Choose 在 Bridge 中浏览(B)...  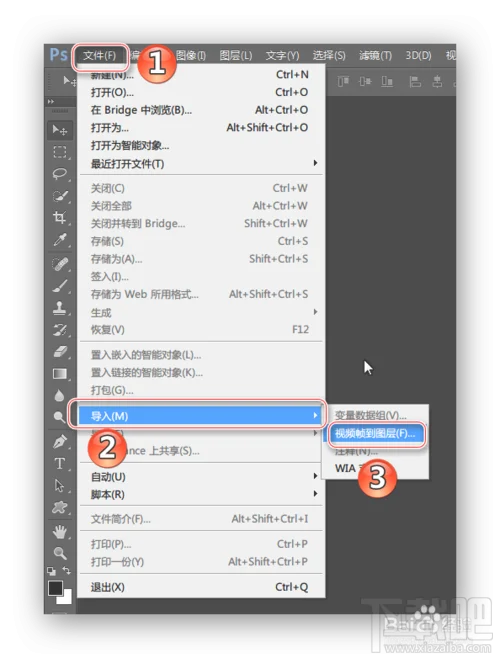200,110
